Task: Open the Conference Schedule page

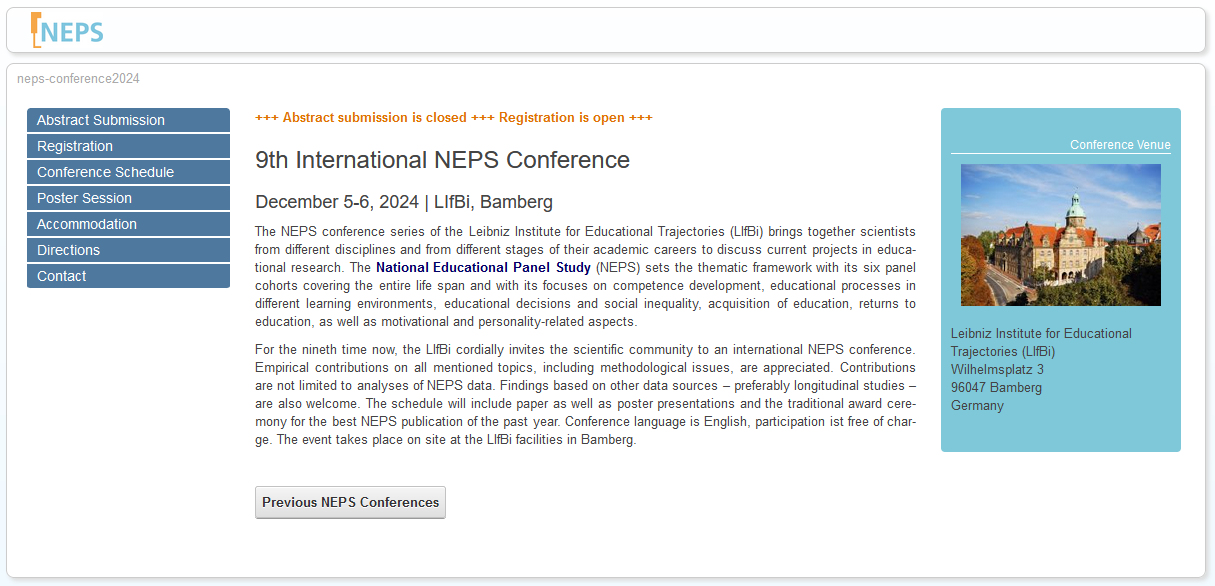Action: tap(128, 172)
